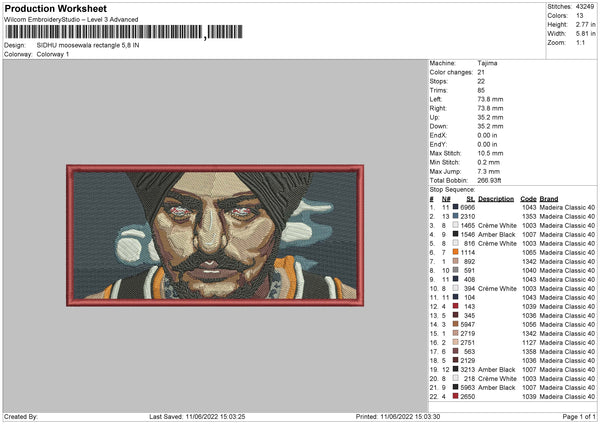Image resolution: width=600 pixels, height=424 pixels.
Task: Select the light peach swatch in stop 16
Action: click(455, 342)
